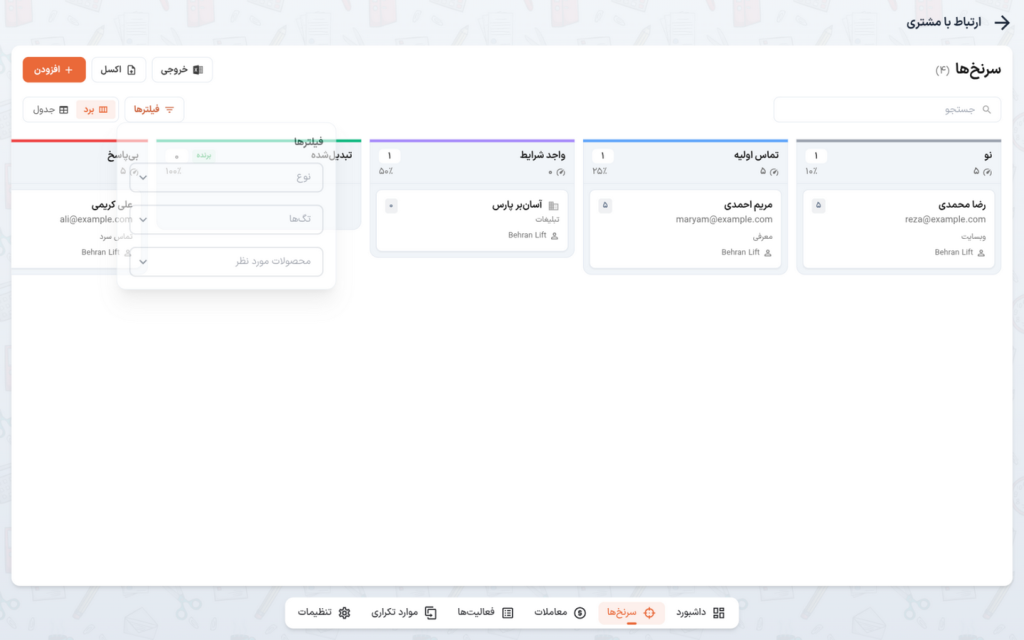Click count badge in نو column header
The width and height of the screenshot is (1024, 640).
[816, 155]
